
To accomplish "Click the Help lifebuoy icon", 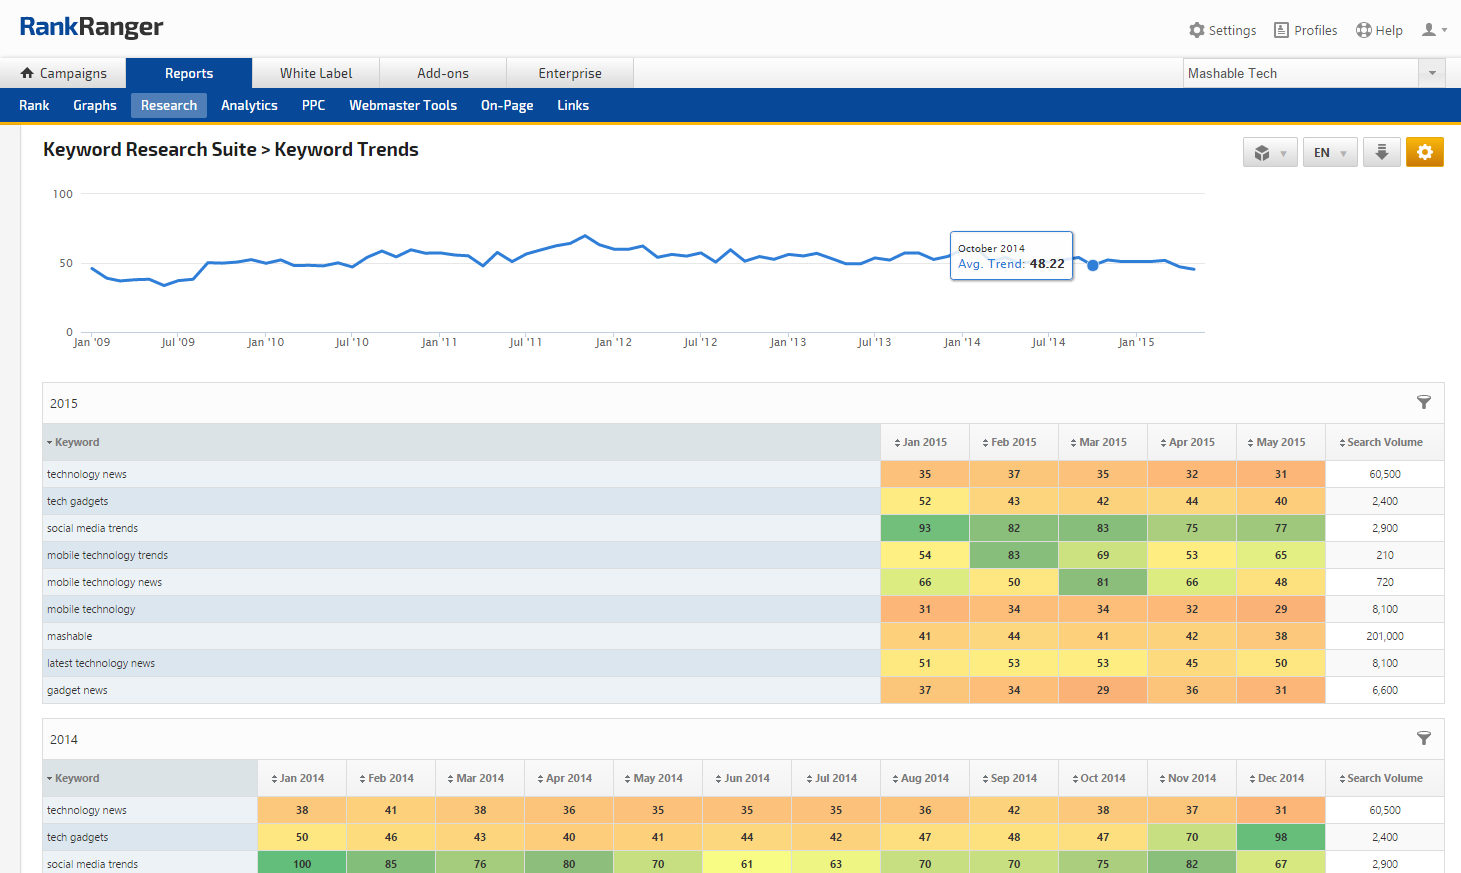I will (1364, 30).
